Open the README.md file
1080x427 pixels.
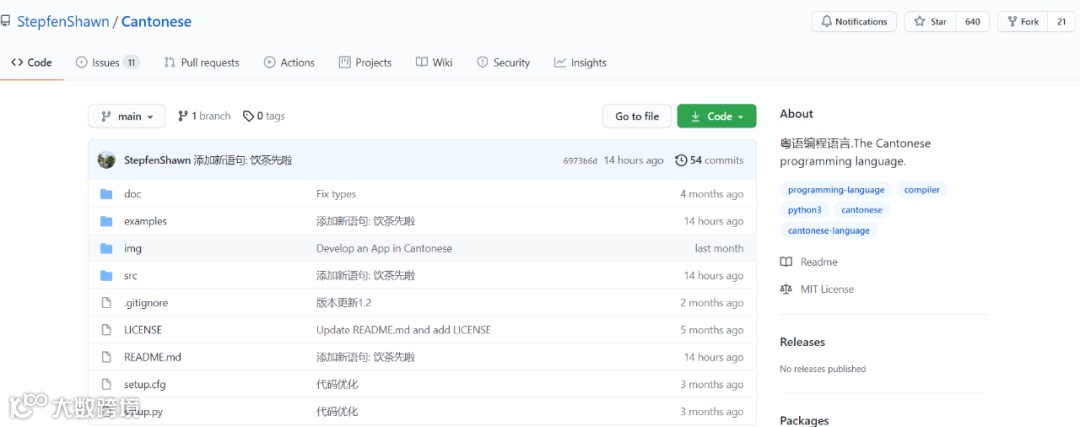click(152, 357)
